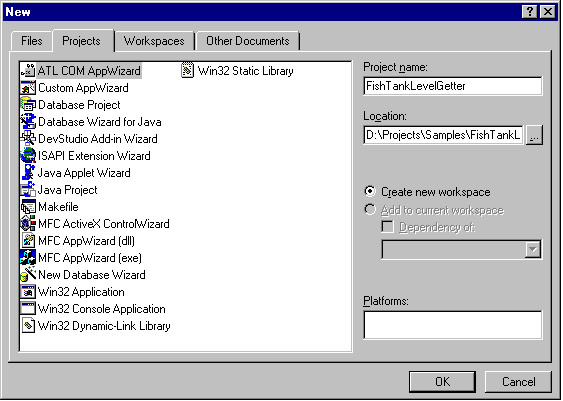Switch to the Files tab
This screenshot has height=401, width=563.
tap(32, 41)
